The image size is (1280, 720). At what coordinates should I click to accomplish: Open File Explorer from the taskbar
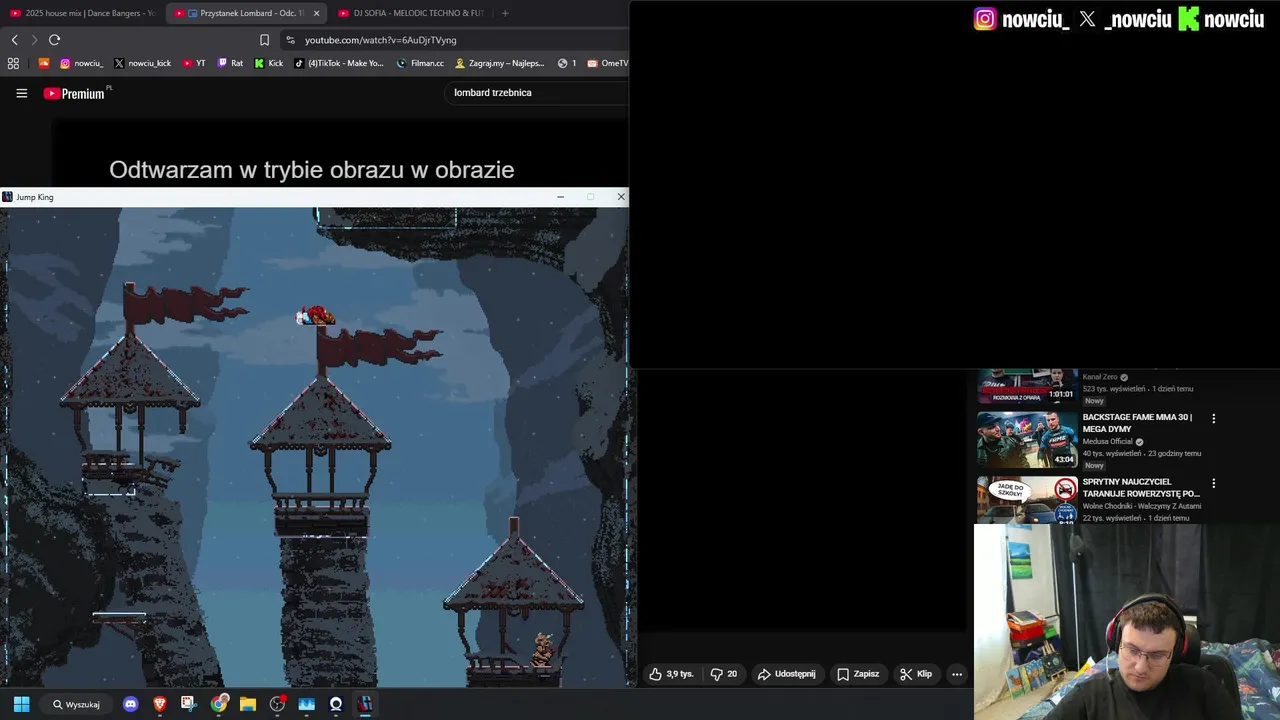click(248, 704)
